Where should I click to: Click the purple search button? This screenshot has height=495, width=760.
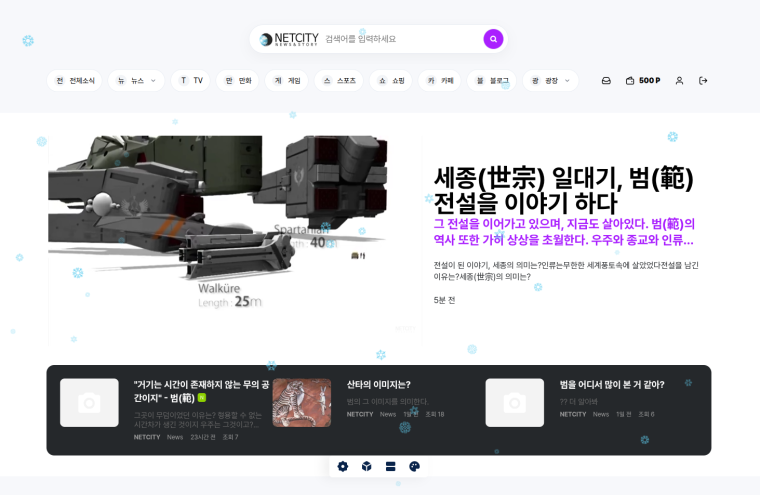tap(493, 39)
